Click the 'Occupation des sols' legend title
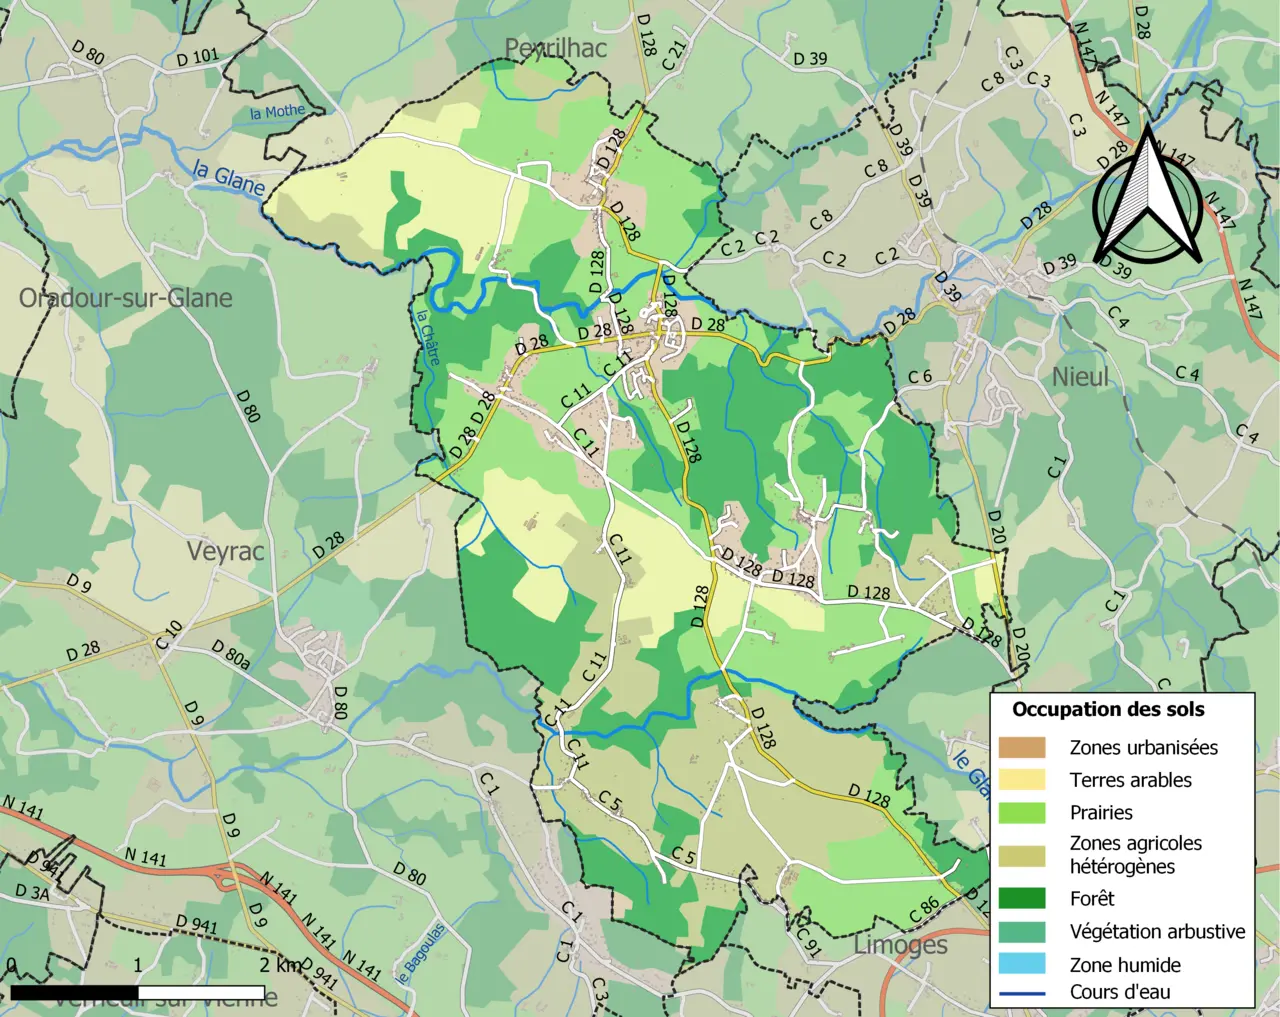The image size is (1280, 1017). [1108, 709]
